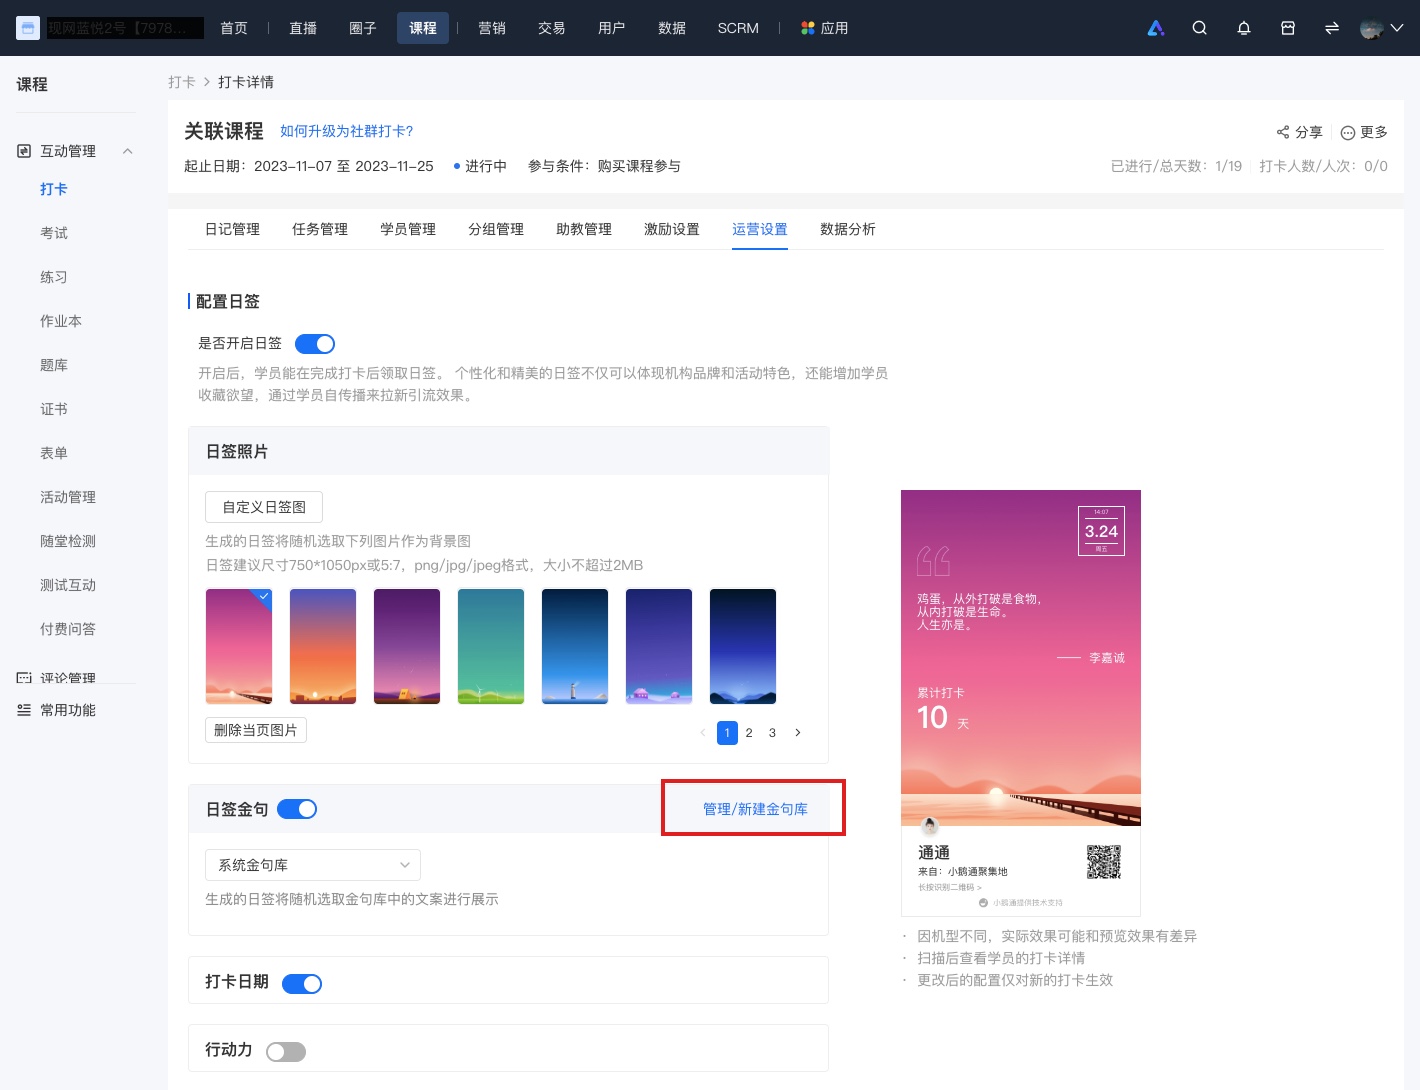Select the violet igloo background thumbnail
This screenshot has width=1420, height=1090.
(659, 646)
